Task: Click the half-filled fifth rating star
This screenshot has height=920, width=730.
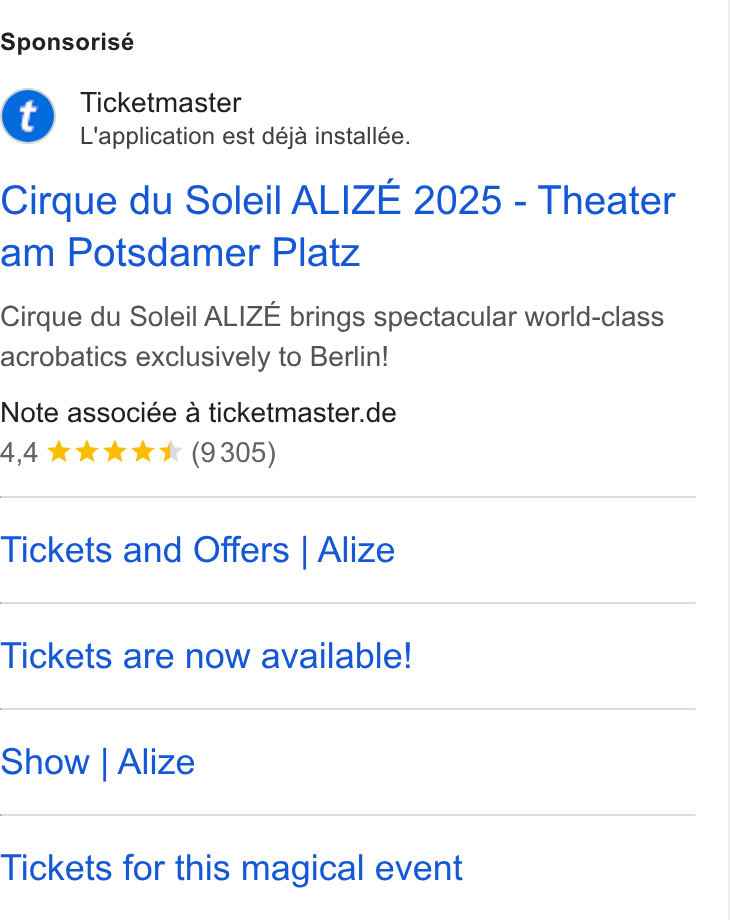Action: 170,452
